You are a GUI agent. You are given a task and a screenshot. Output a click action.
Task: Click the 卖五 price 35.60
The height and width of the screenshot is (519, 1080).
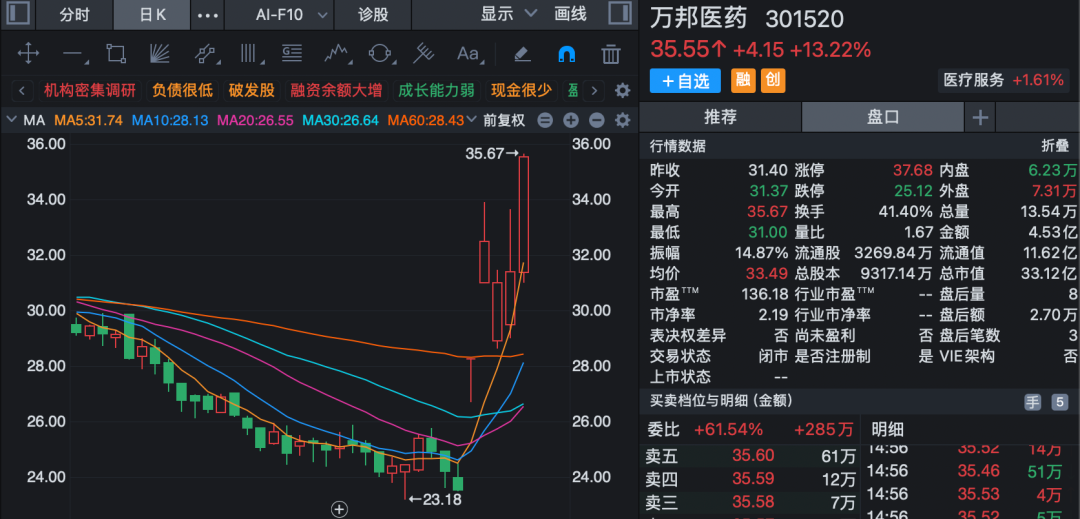pyautogui.click(x=753, y=456)
